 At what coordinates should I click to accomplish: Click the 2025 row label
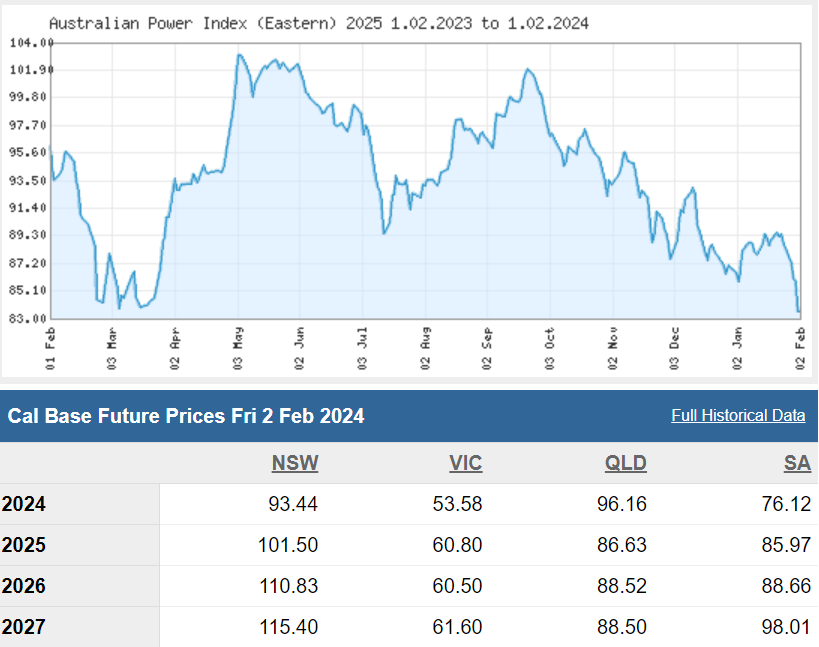[24, 545]
